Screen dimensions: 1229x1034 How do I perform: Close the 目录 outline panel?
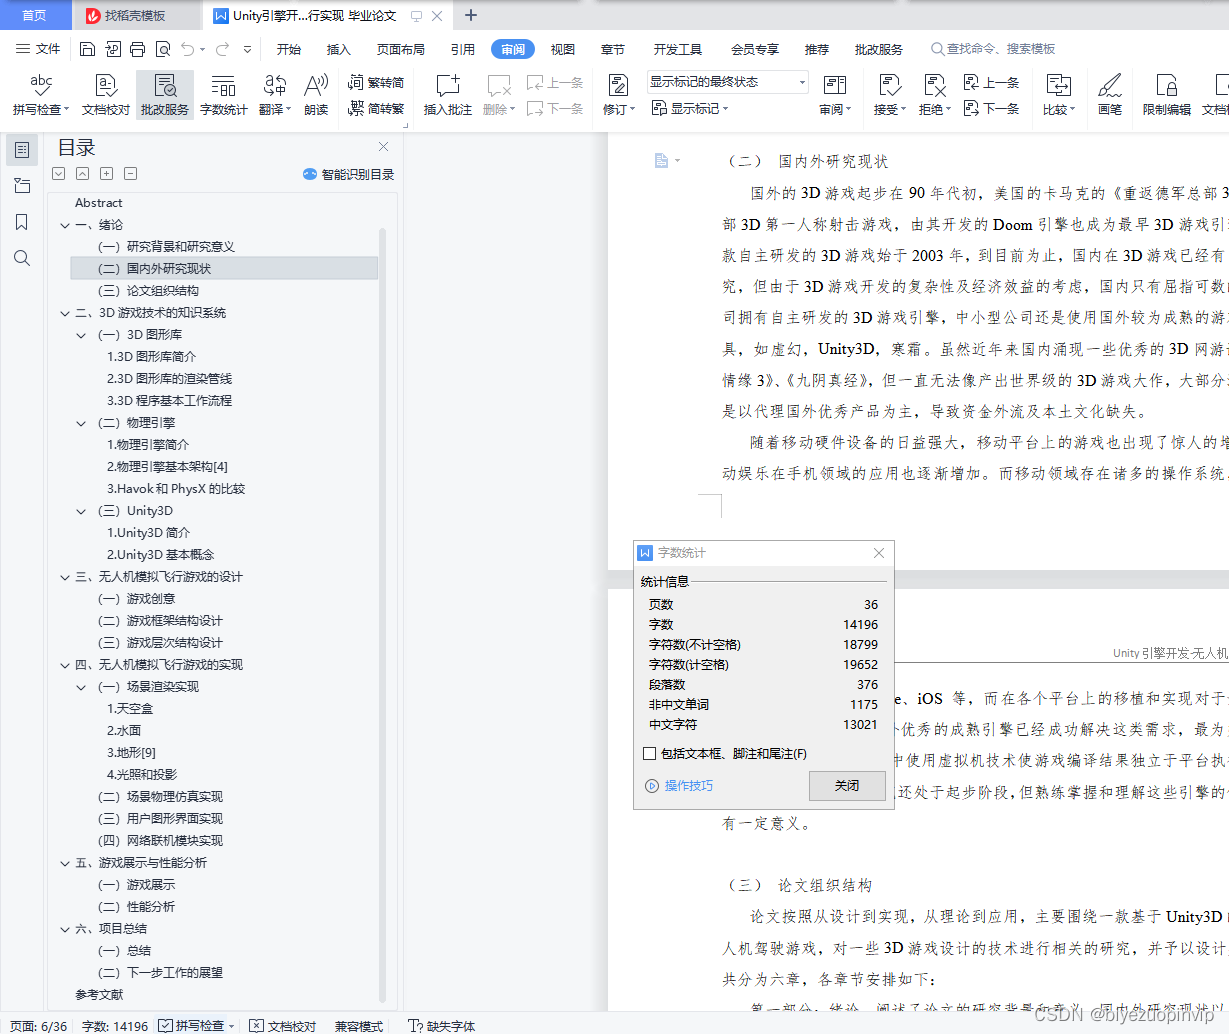click(383, 146)
